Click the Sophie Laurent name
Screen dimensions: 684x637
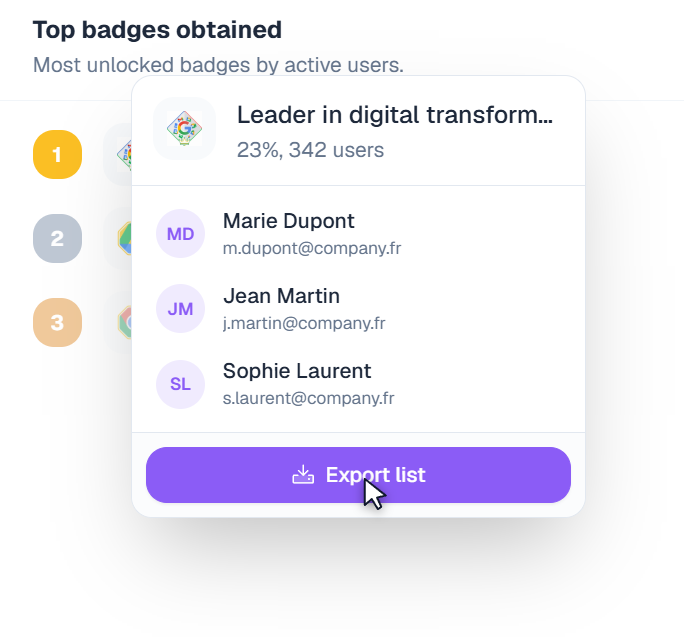(297, 371)
